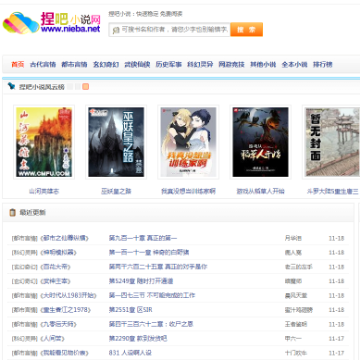This screenshot has width=360, height=360.
Task: Open the novel 重生香江之1978
Action: [x=65, y=310]
